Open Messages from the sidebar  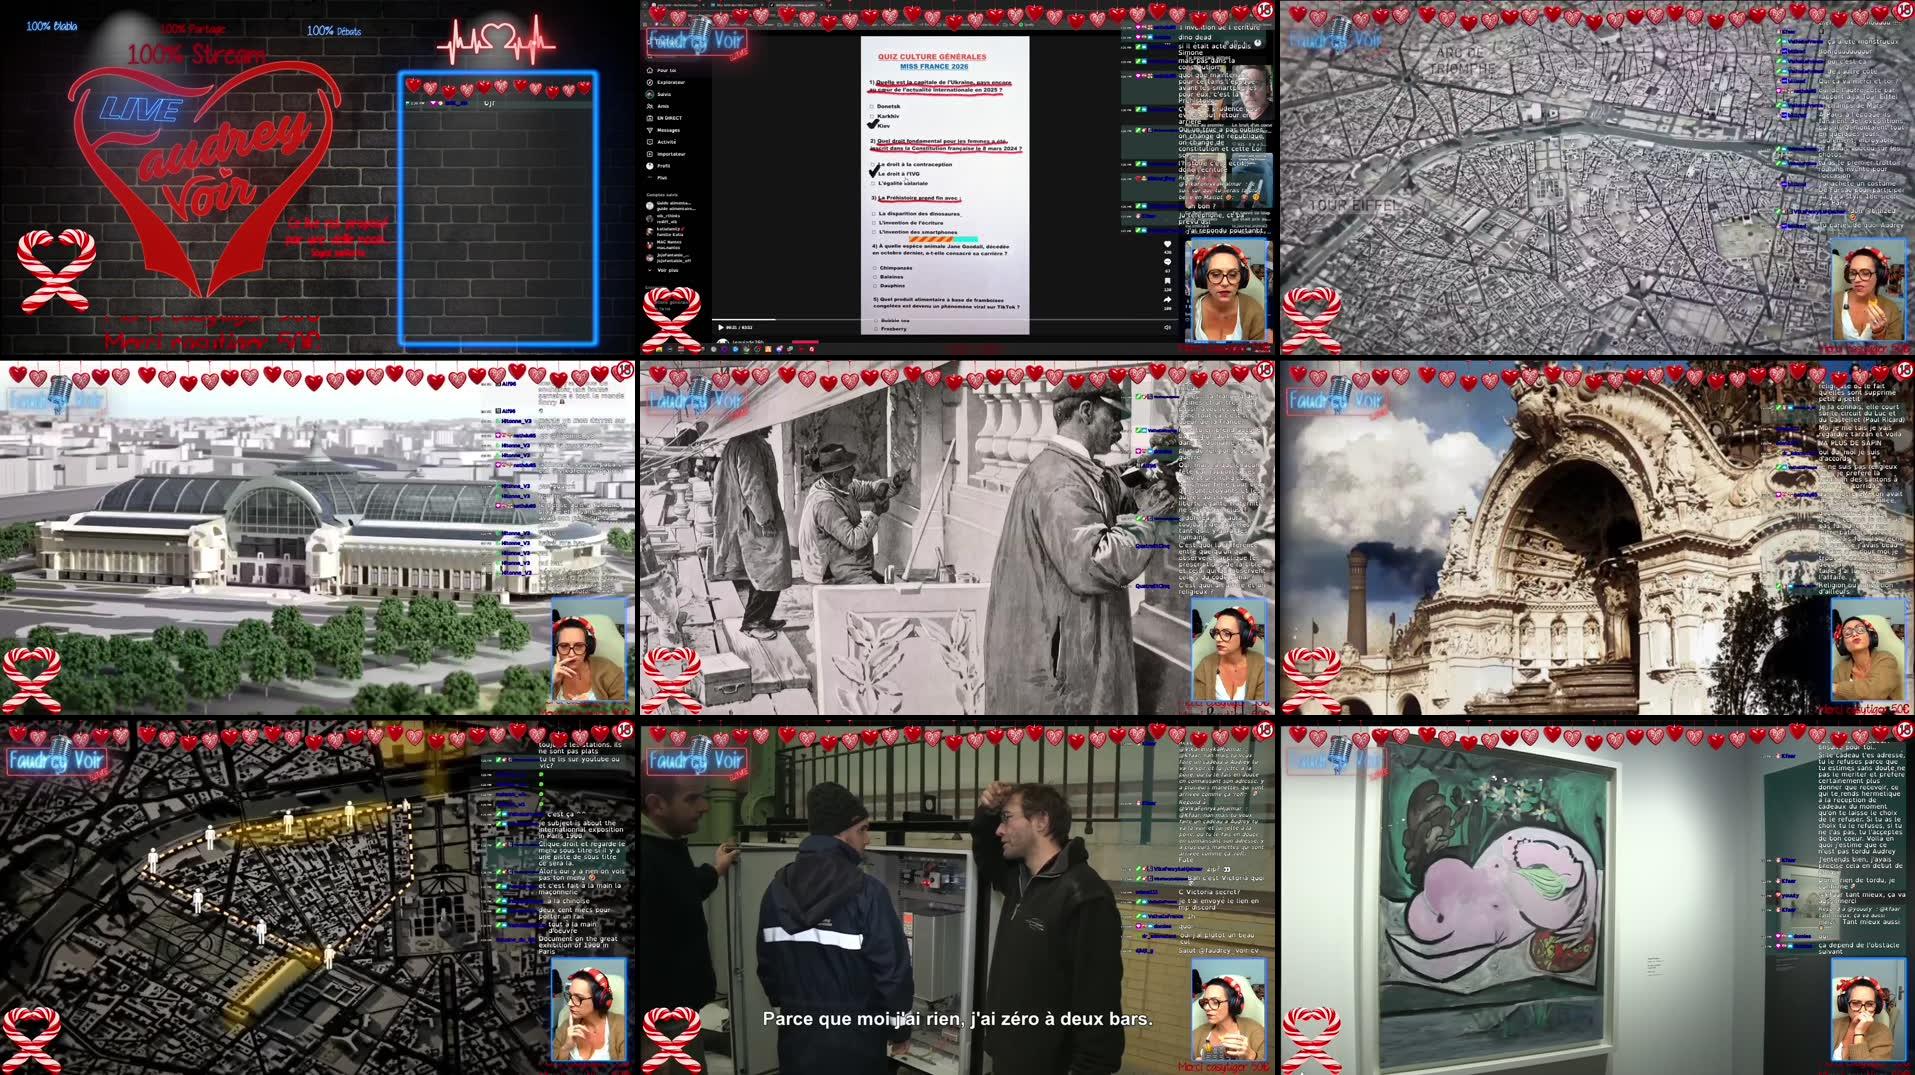pyautogui.click(x=668, y=130)
